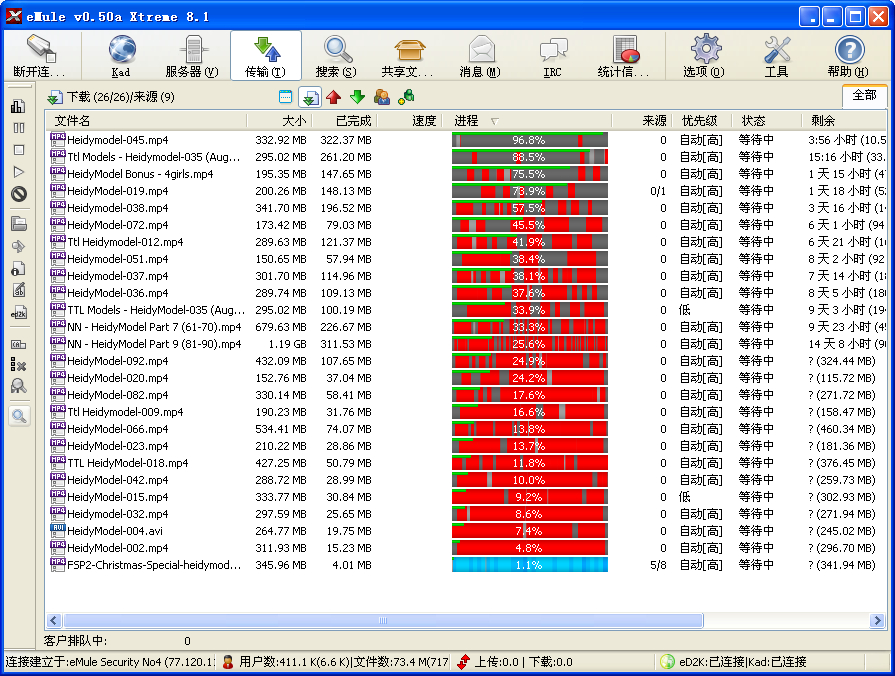Click the Stop download square icon
Screen dimensions: 895x676
[x=19, y=150]
